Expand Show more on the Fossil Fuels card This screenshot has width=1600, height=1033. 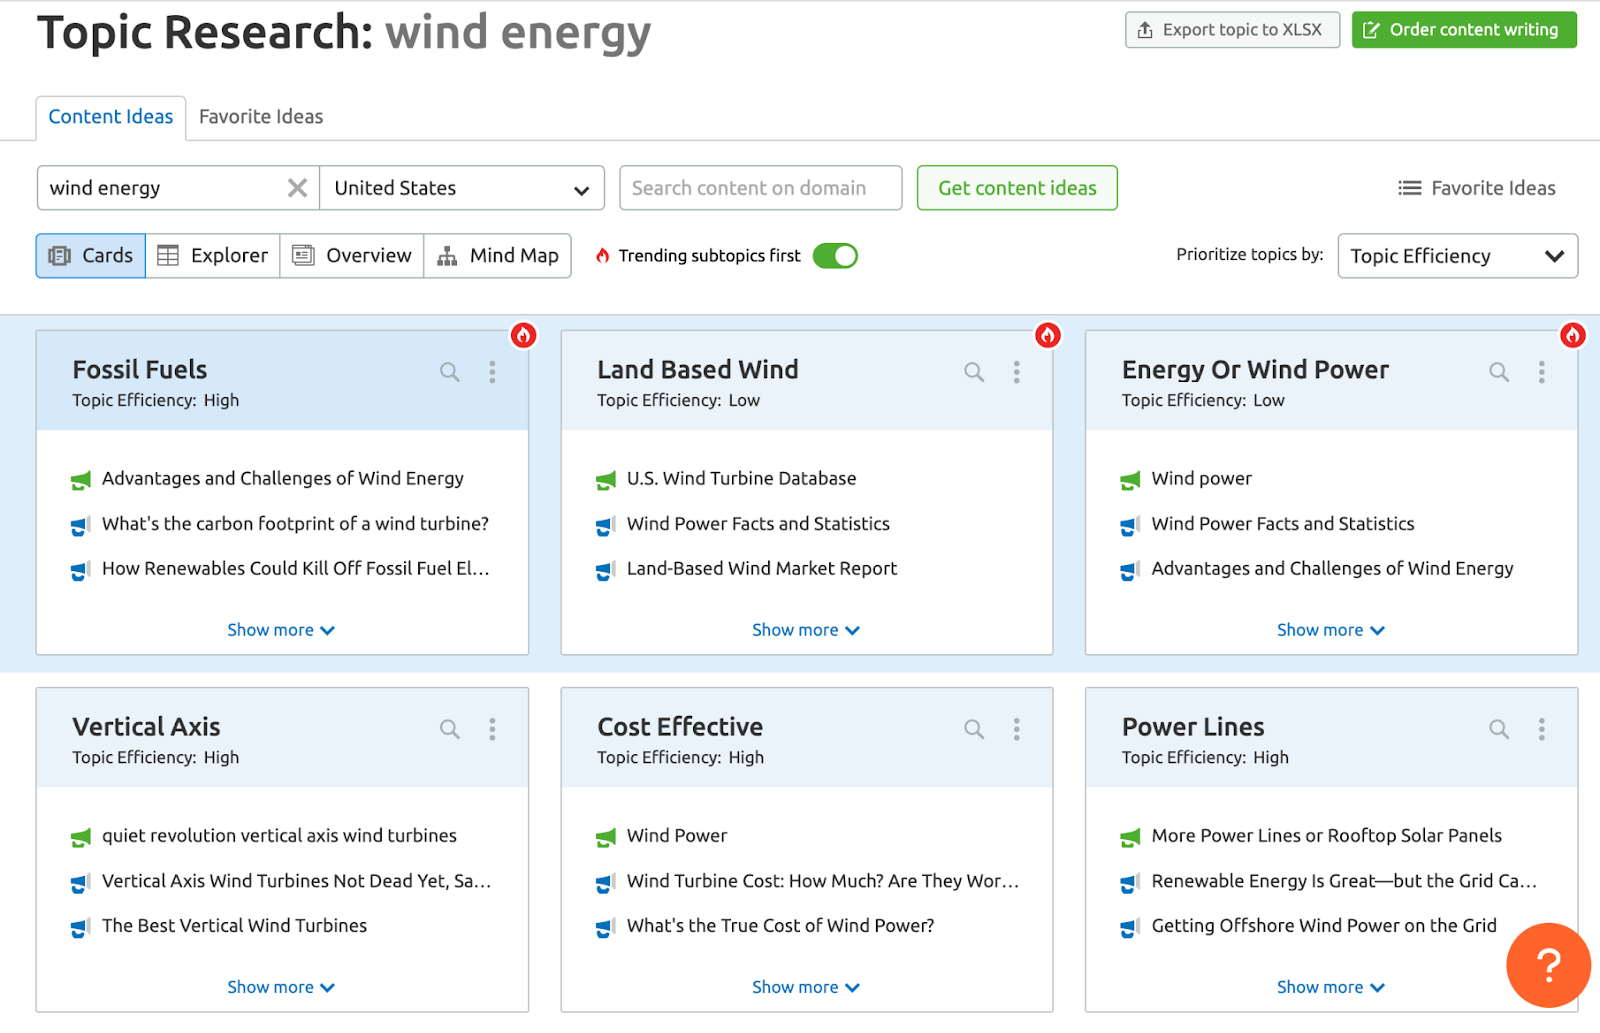281,630
